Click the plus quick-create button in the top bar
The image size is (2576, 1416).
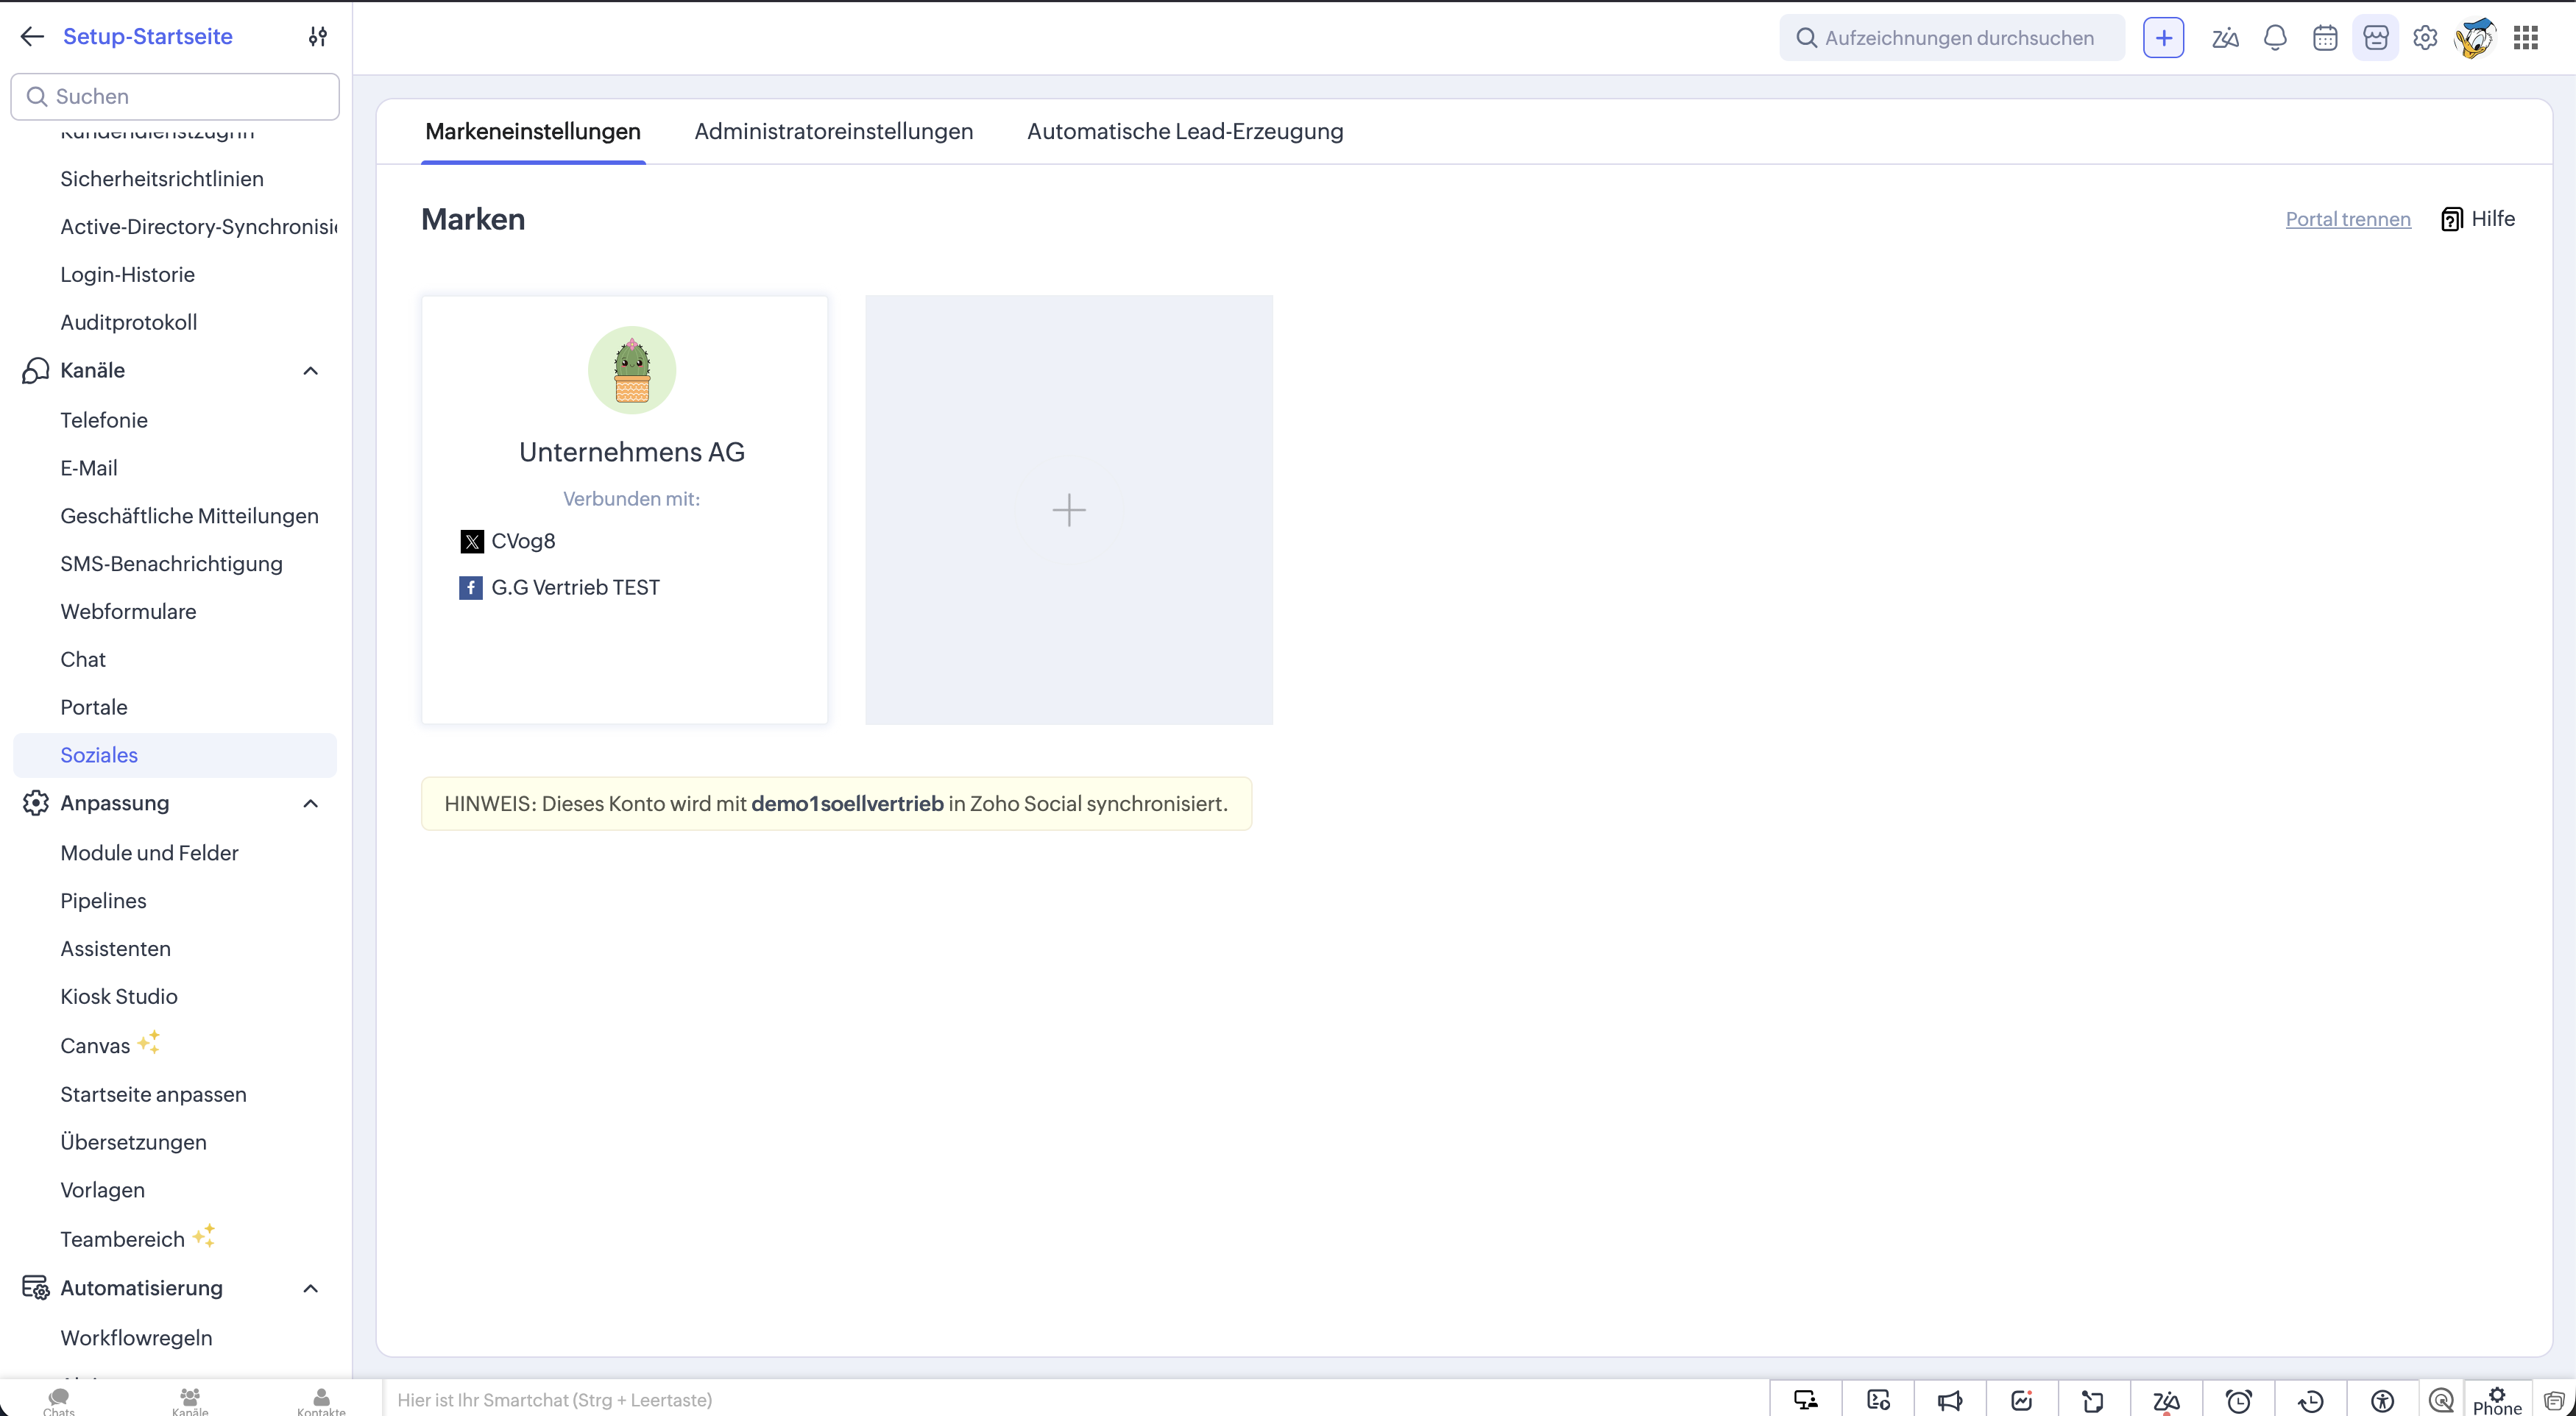pyautogui.click(x=2163, y=38)
